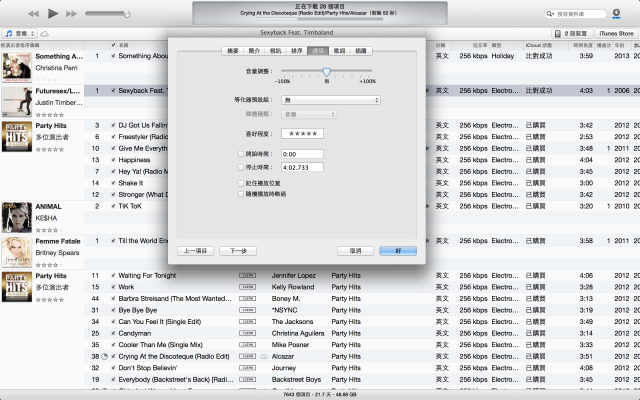Open the 媒體種類 media kind dropdown

(309, 115)
